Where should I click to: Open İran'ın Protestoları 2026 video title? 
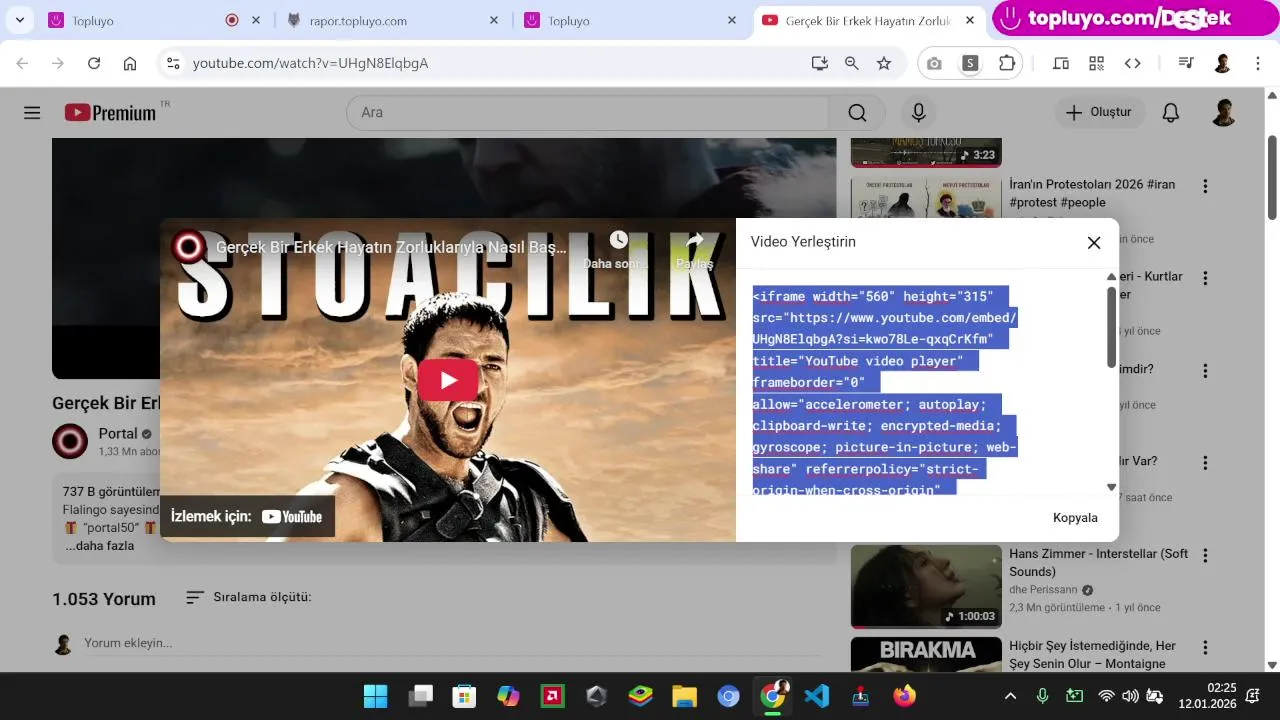point(1092,193)
